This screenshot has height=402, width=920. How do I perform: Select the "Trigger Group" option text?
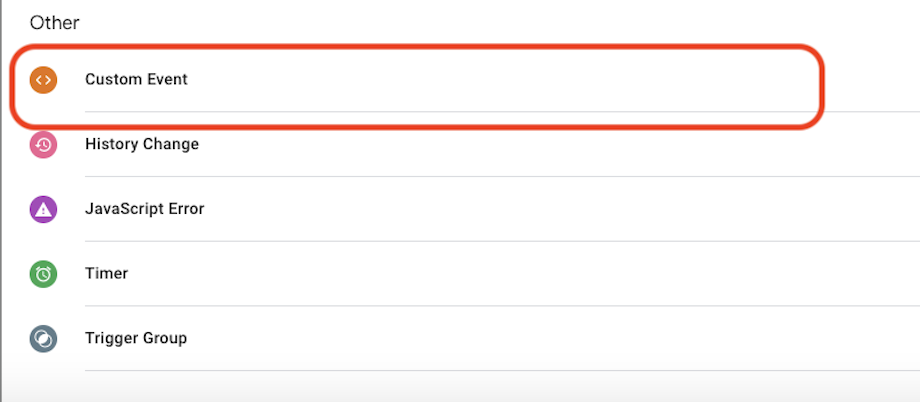(x=136, y=338)
